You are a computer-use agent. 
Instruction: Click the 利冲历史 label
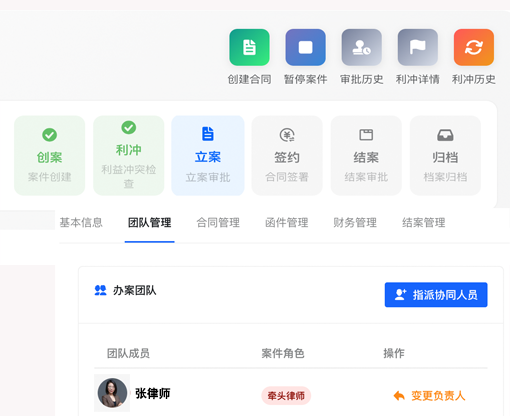coord(474,79)
